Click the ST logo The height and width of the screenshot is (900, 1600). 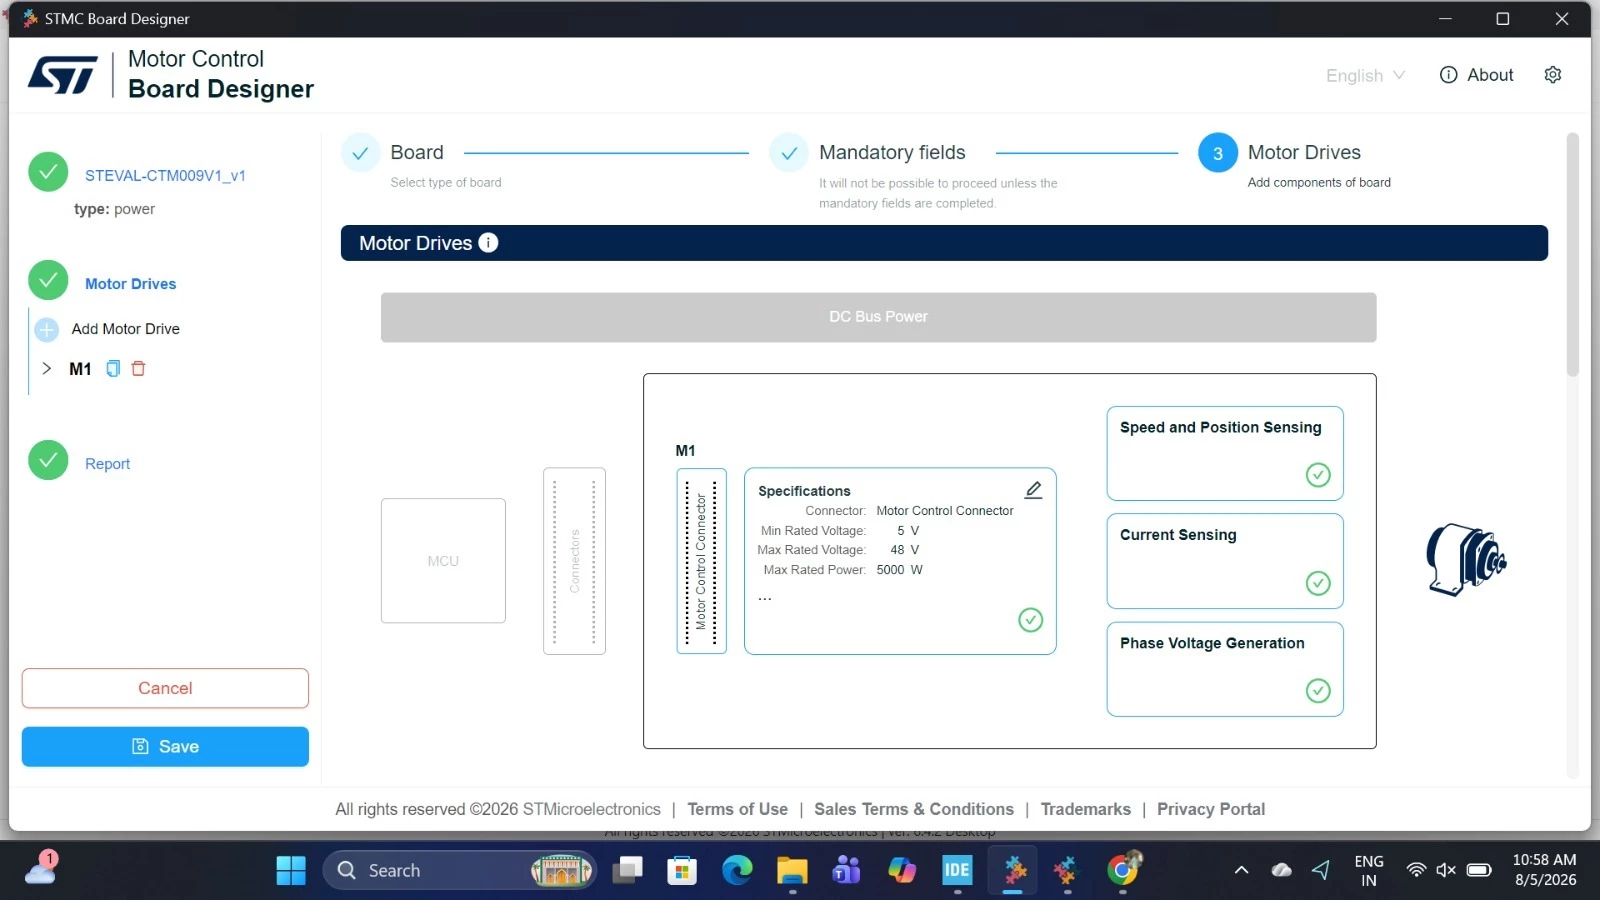coord(63,75)
